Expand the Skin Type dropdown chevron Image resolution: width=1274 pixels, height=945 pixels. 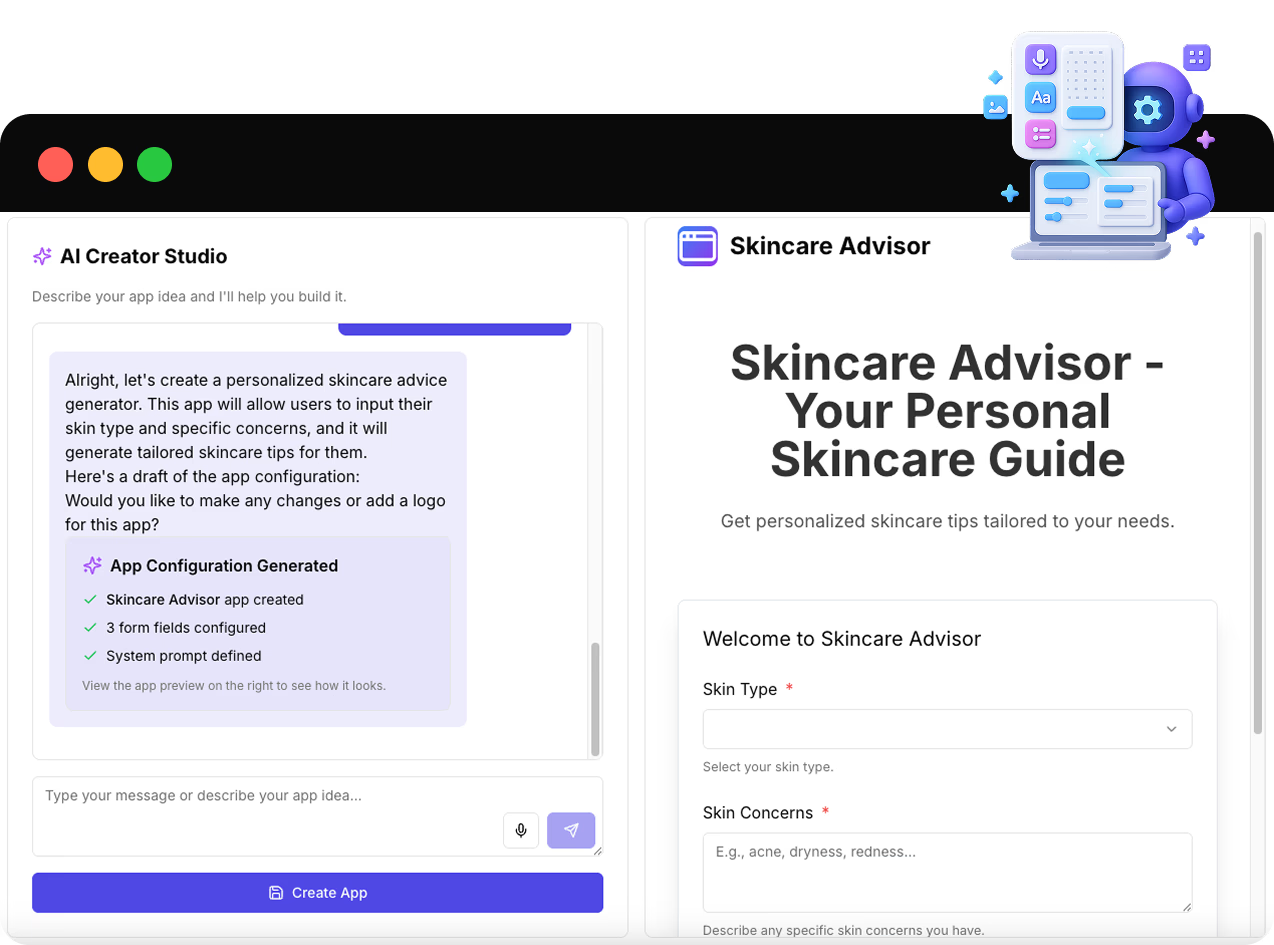click(x=1171, y=729)
